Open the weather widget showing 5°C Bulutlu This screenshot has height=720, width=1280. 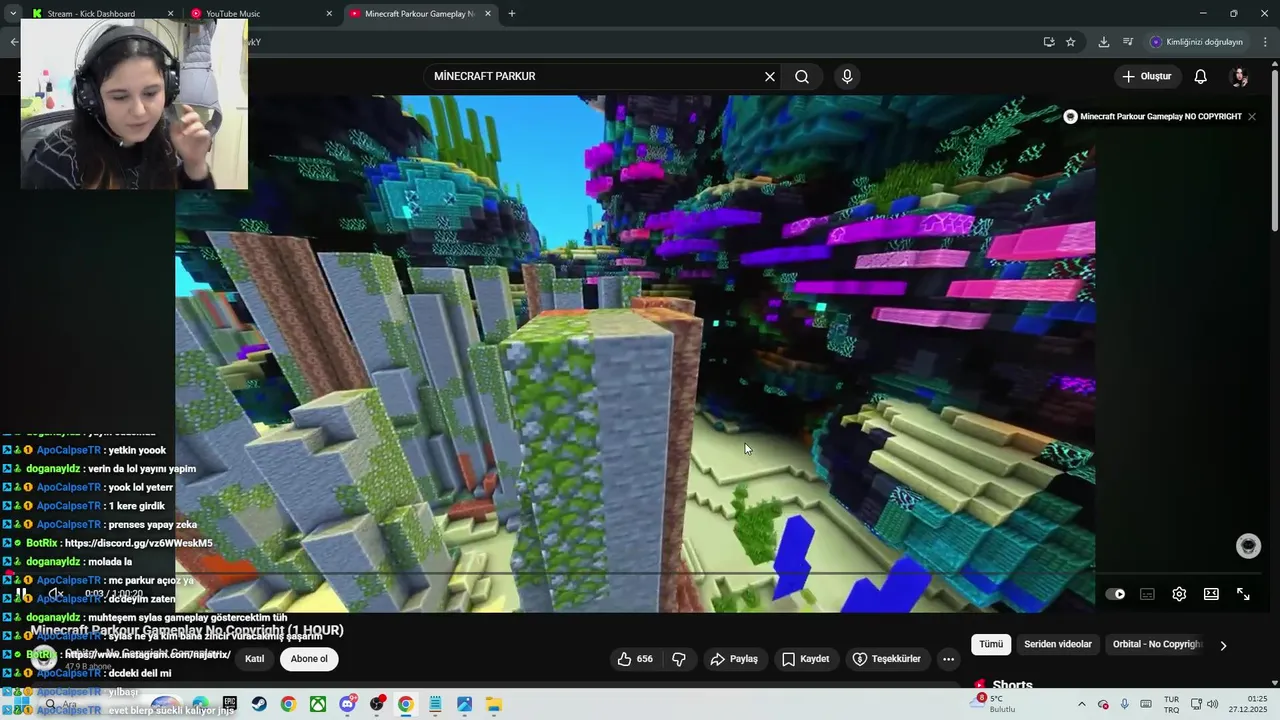[x=993, y=703]
